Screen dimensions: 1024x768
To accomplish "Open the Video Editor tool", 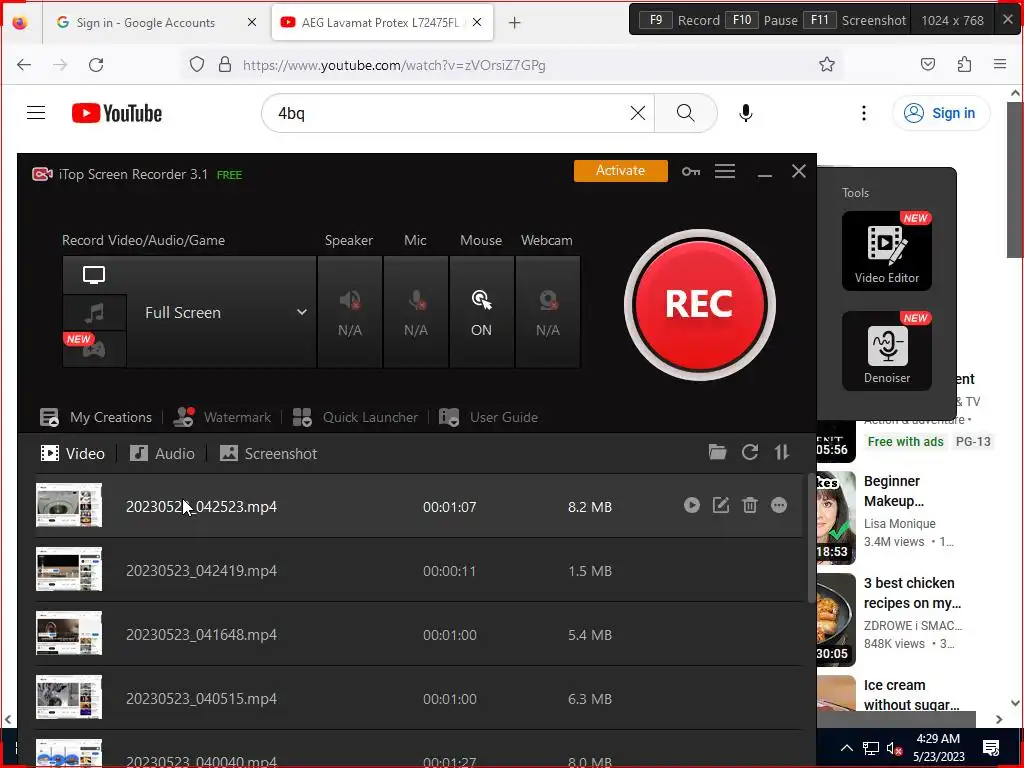I will click(887, 251).
